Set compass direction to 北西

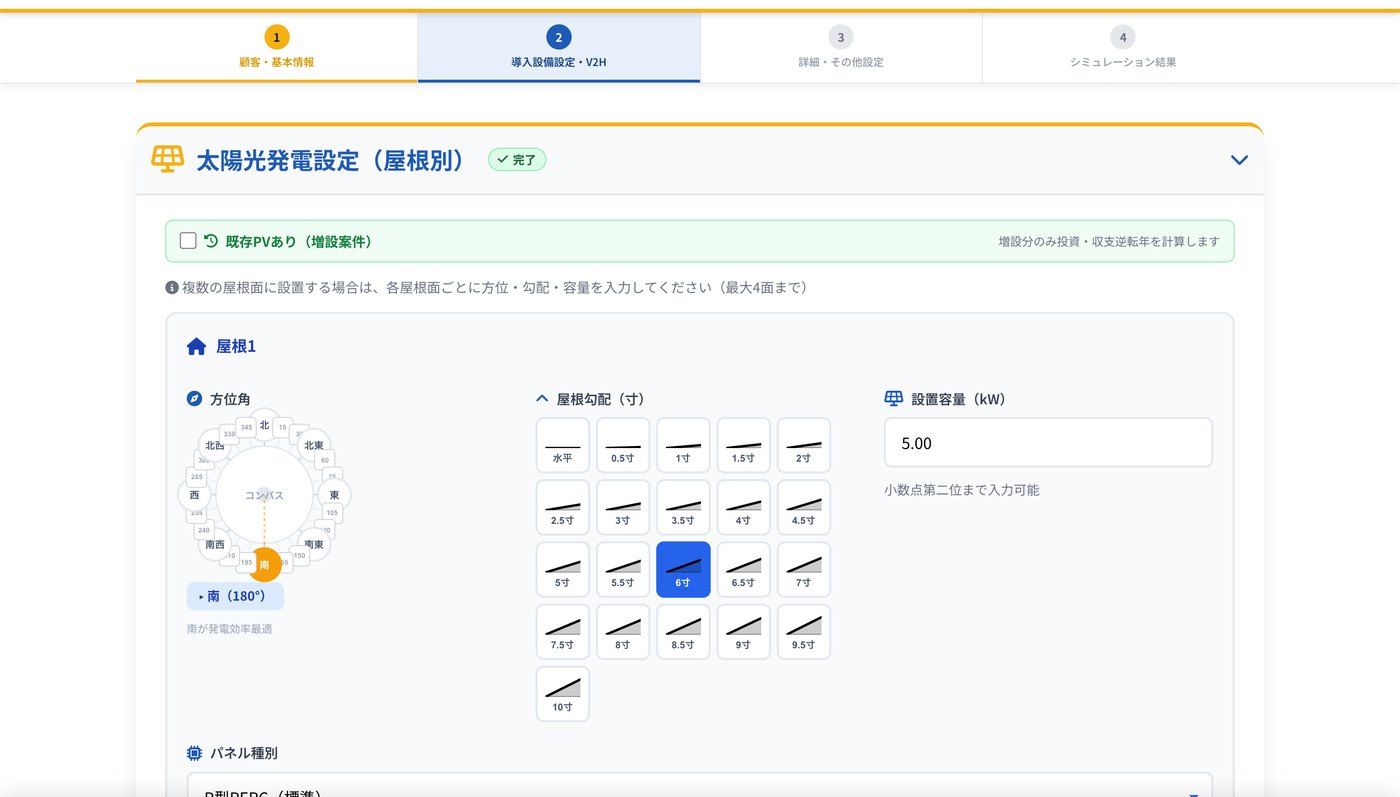point(214,445)
